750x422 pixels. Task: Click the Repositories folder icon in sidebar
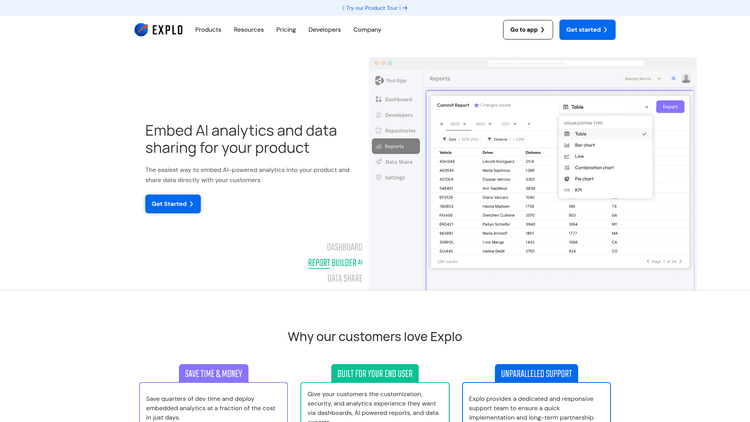378,131
